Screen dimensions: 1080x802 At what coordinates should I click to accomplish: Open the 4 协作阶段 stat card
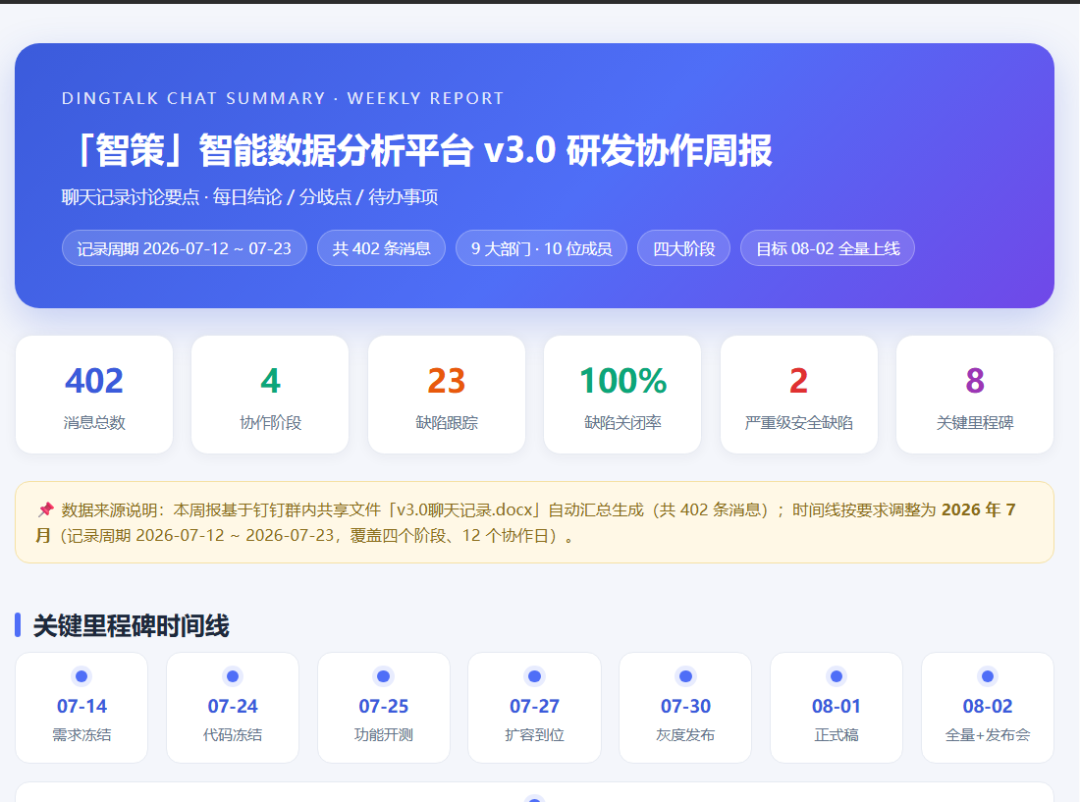tap(270, 395)
